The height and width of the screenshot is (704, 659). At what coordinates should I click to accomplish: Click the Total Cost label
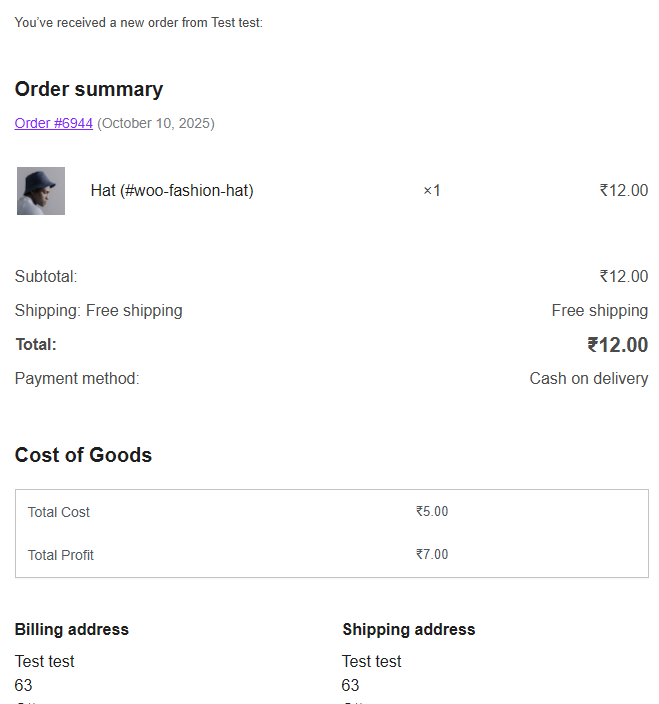tap(59, 512)
